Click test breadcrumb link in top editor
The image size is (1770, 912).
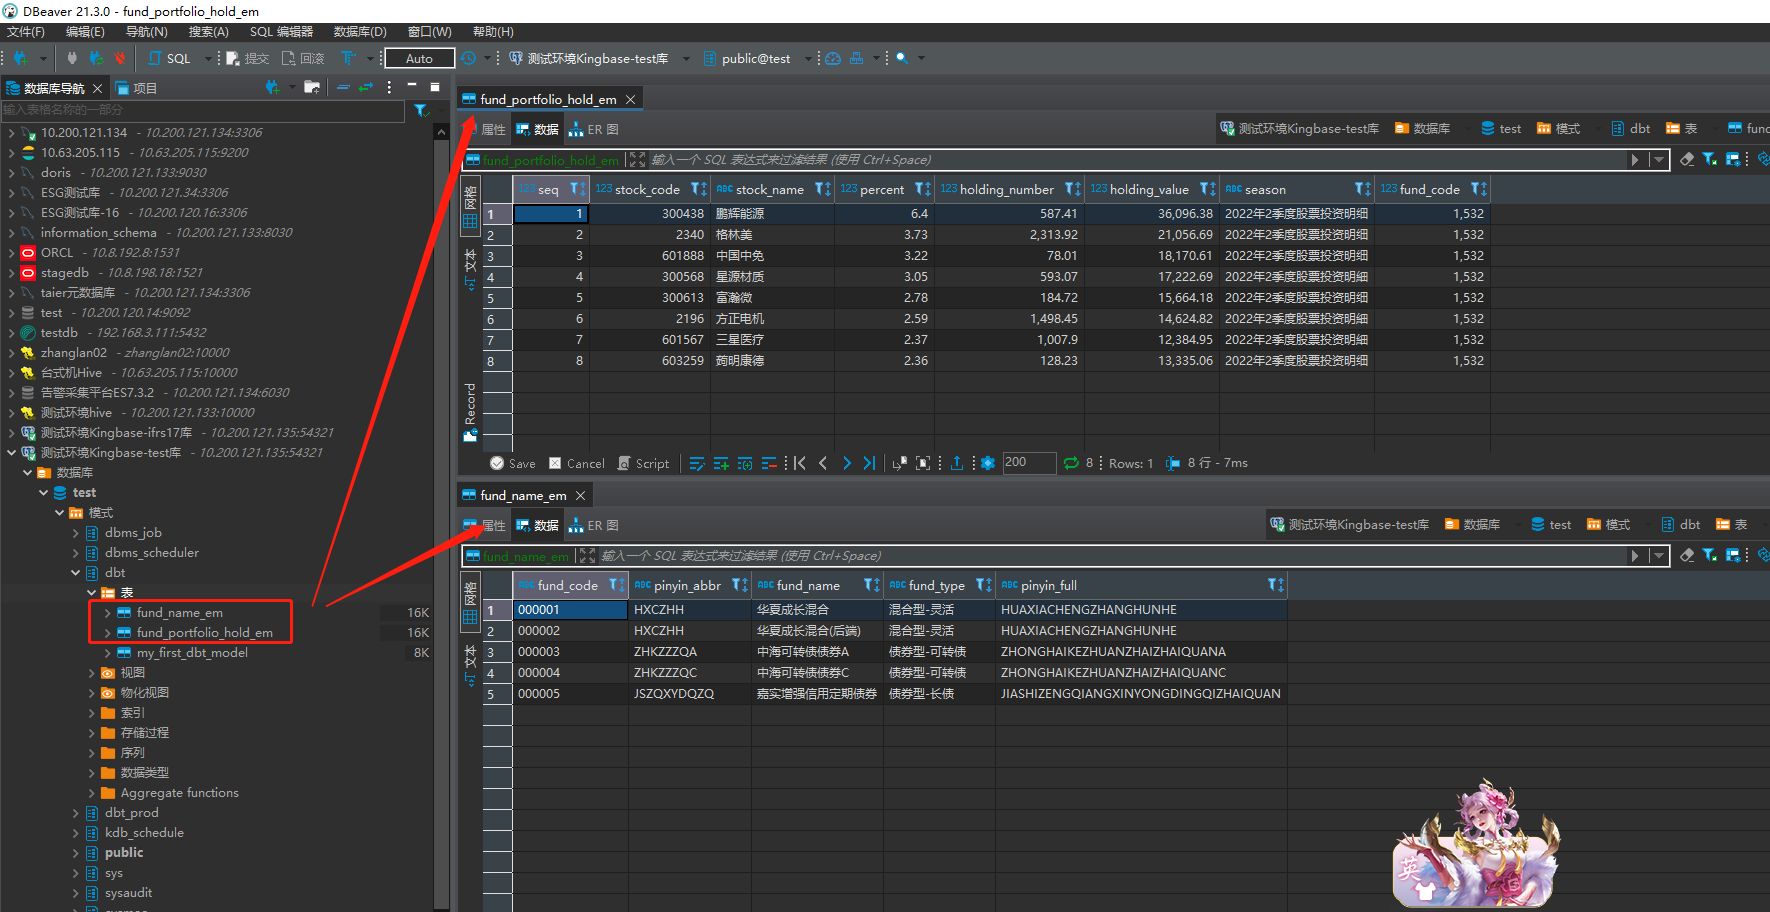1501,128
